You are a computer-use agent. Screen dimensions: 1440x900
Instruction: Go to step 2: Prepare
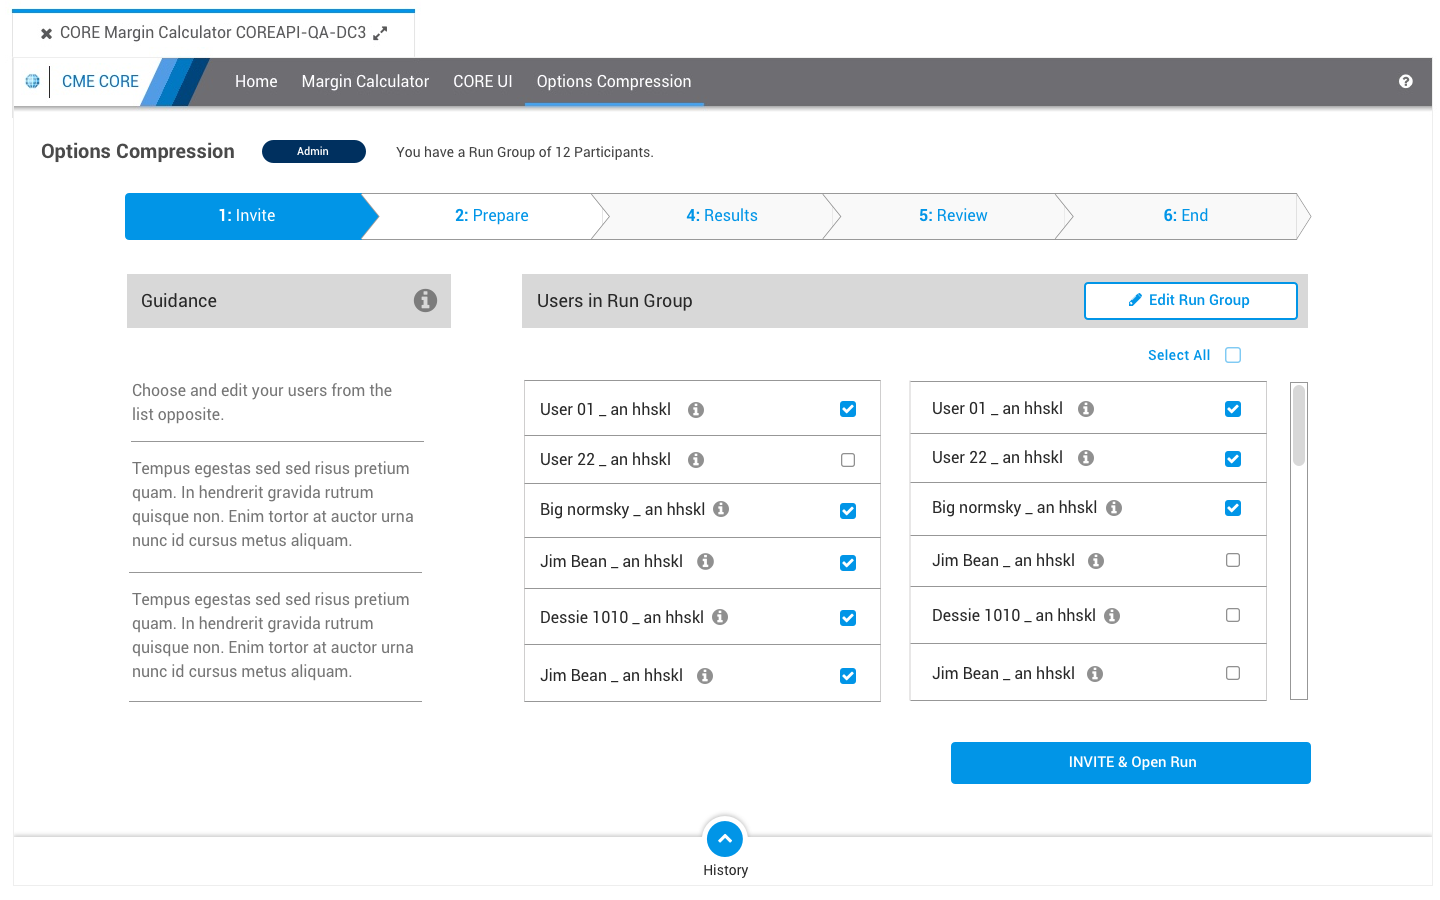click(491, 216)
